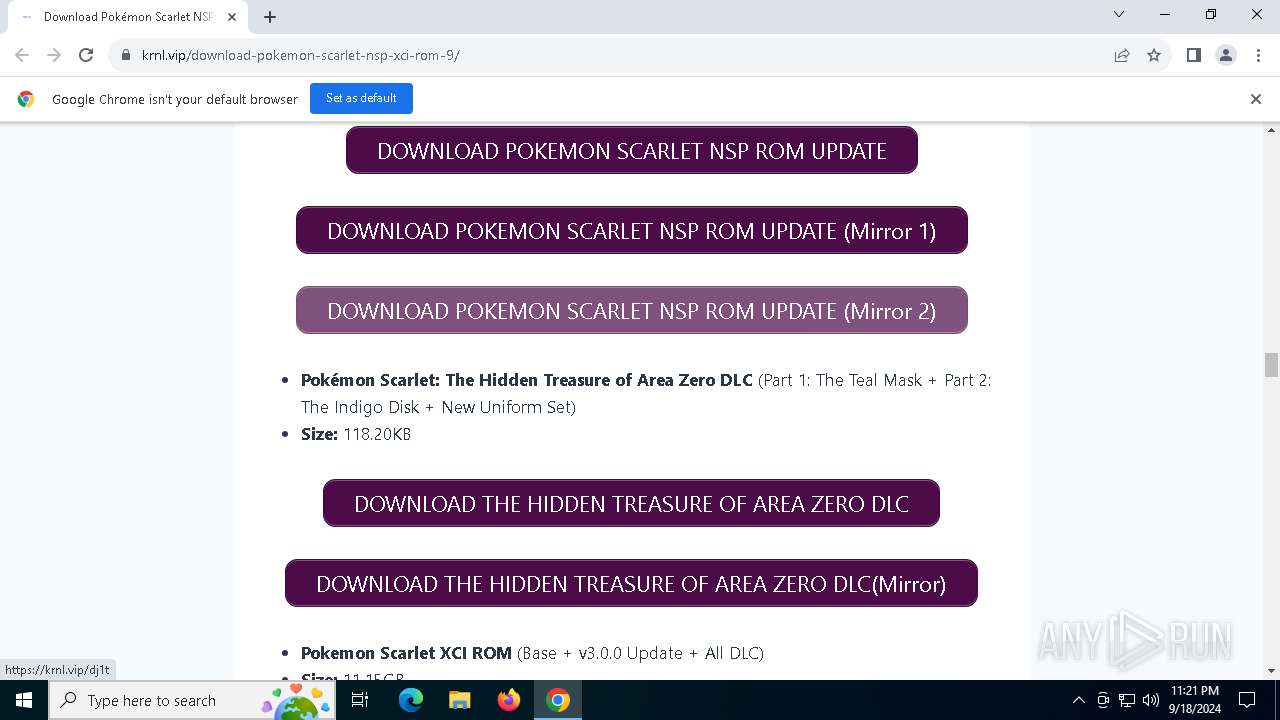Image resolution: width=1280 pixels, height=720 pixels.
Task: Download Hidden Treasure of Area Zero DLC Mirror
Action: click(631, 583)
